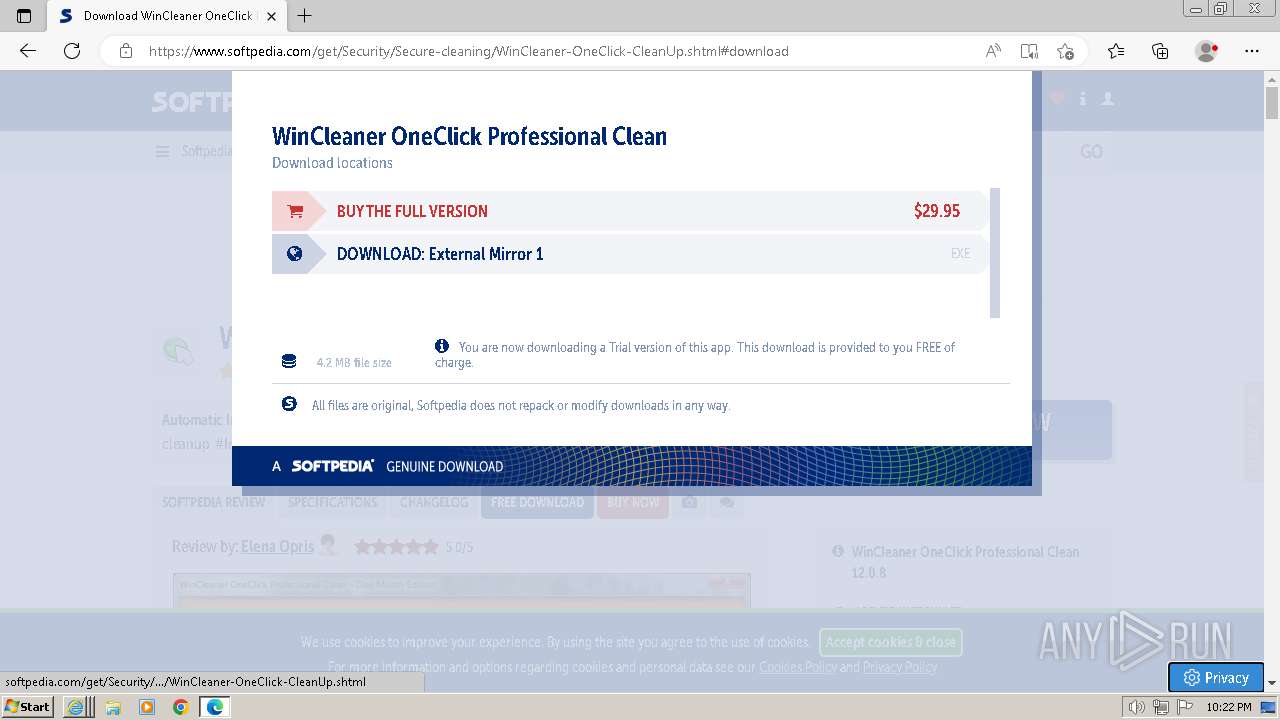The height and width of the screenshot is (720, 1280).
Task: Open the CHANGELOG tab
Action: click(x=434, y=502)
